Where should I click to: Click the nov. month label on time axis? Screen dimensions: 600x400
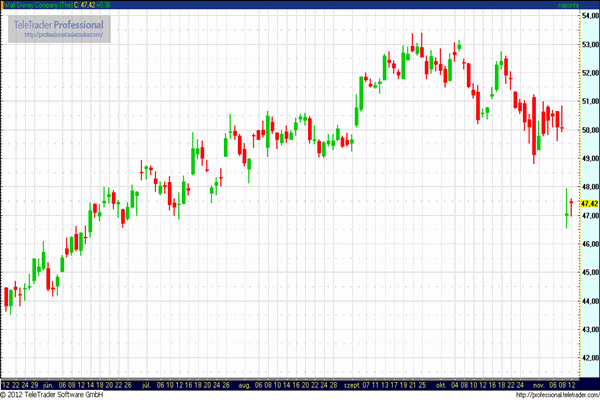[538, 385]
